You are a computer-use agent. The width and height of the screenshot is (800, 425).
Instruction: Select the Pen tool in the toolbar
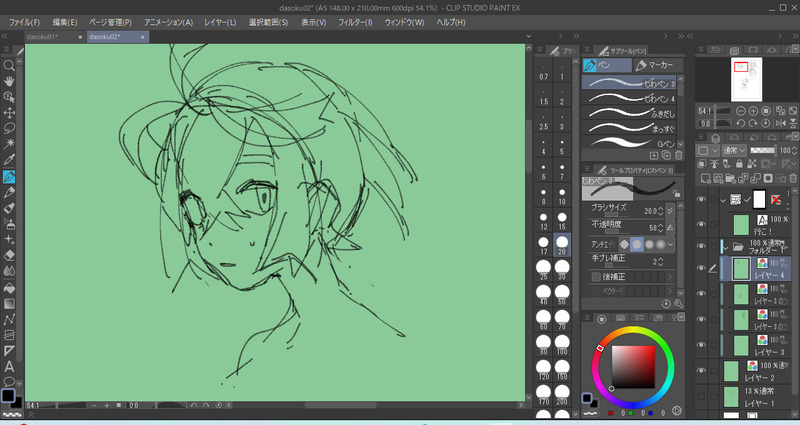[9, 177]
